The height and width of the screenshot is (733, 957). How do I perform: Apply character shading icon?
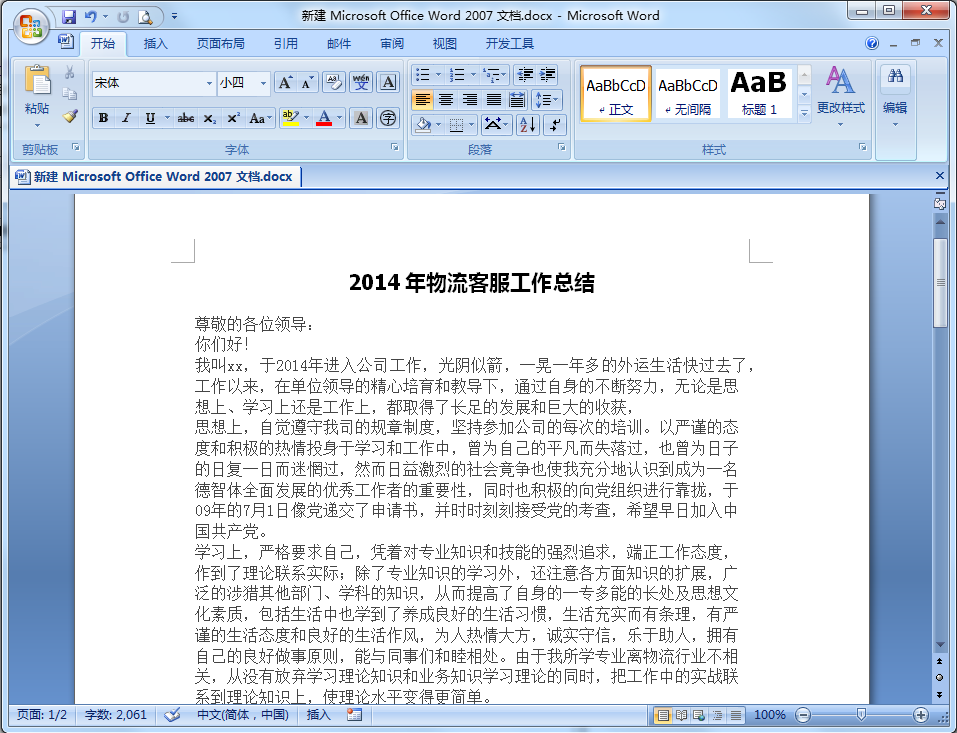point(361,118)
